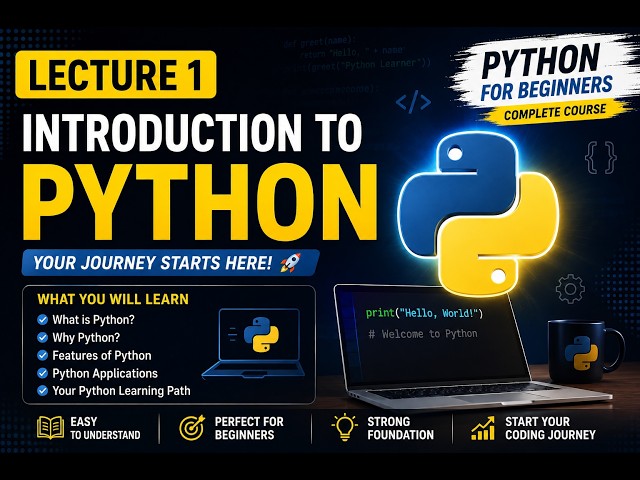Click the small laptop illustration with Python logo
This screenshot has height=480, width=640.
point(254,343)
